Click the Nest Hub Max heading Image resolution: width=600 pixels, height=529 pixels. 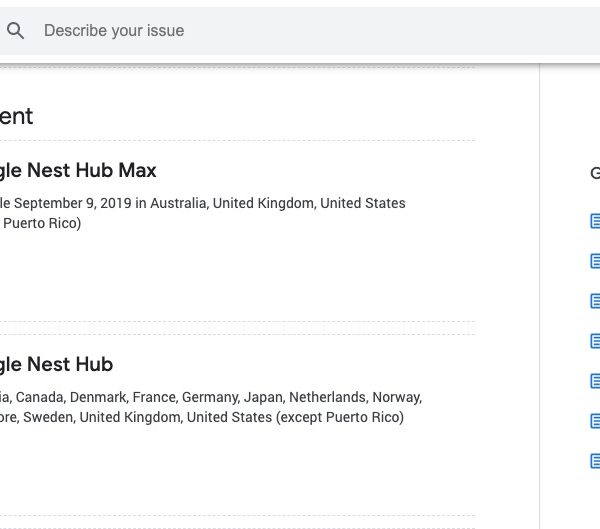(x=78, y=171)
